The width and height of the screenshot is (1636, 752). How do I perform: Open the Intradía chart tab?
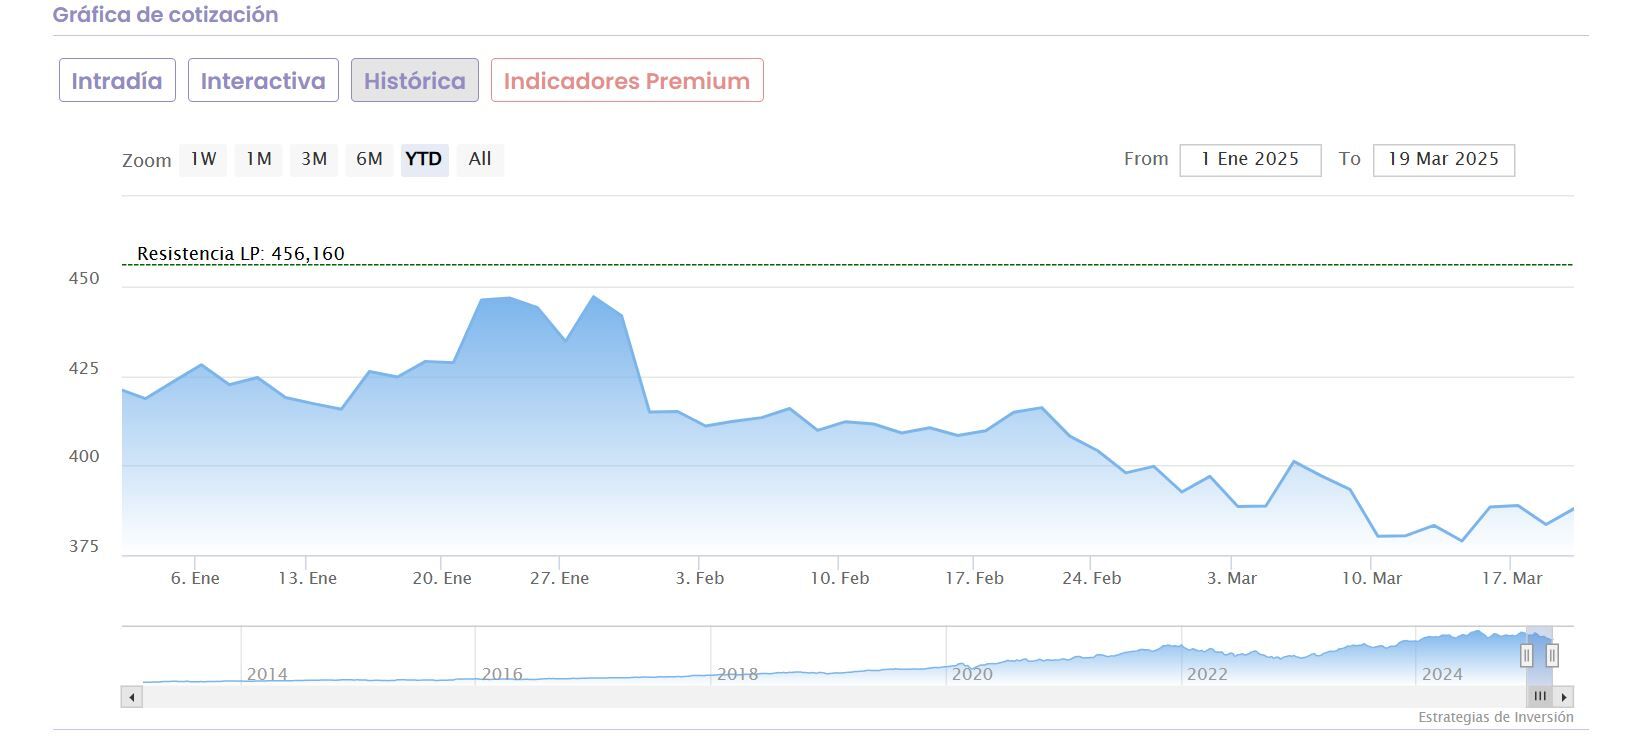click(117, 80)
